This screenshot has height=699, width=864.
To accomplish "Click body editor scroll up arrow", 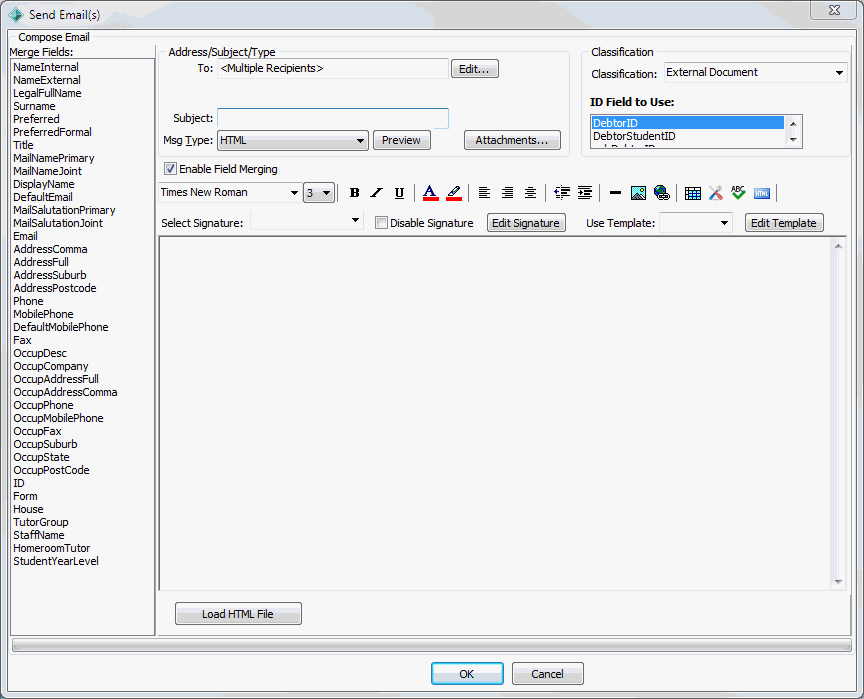I will click(838, 246).
